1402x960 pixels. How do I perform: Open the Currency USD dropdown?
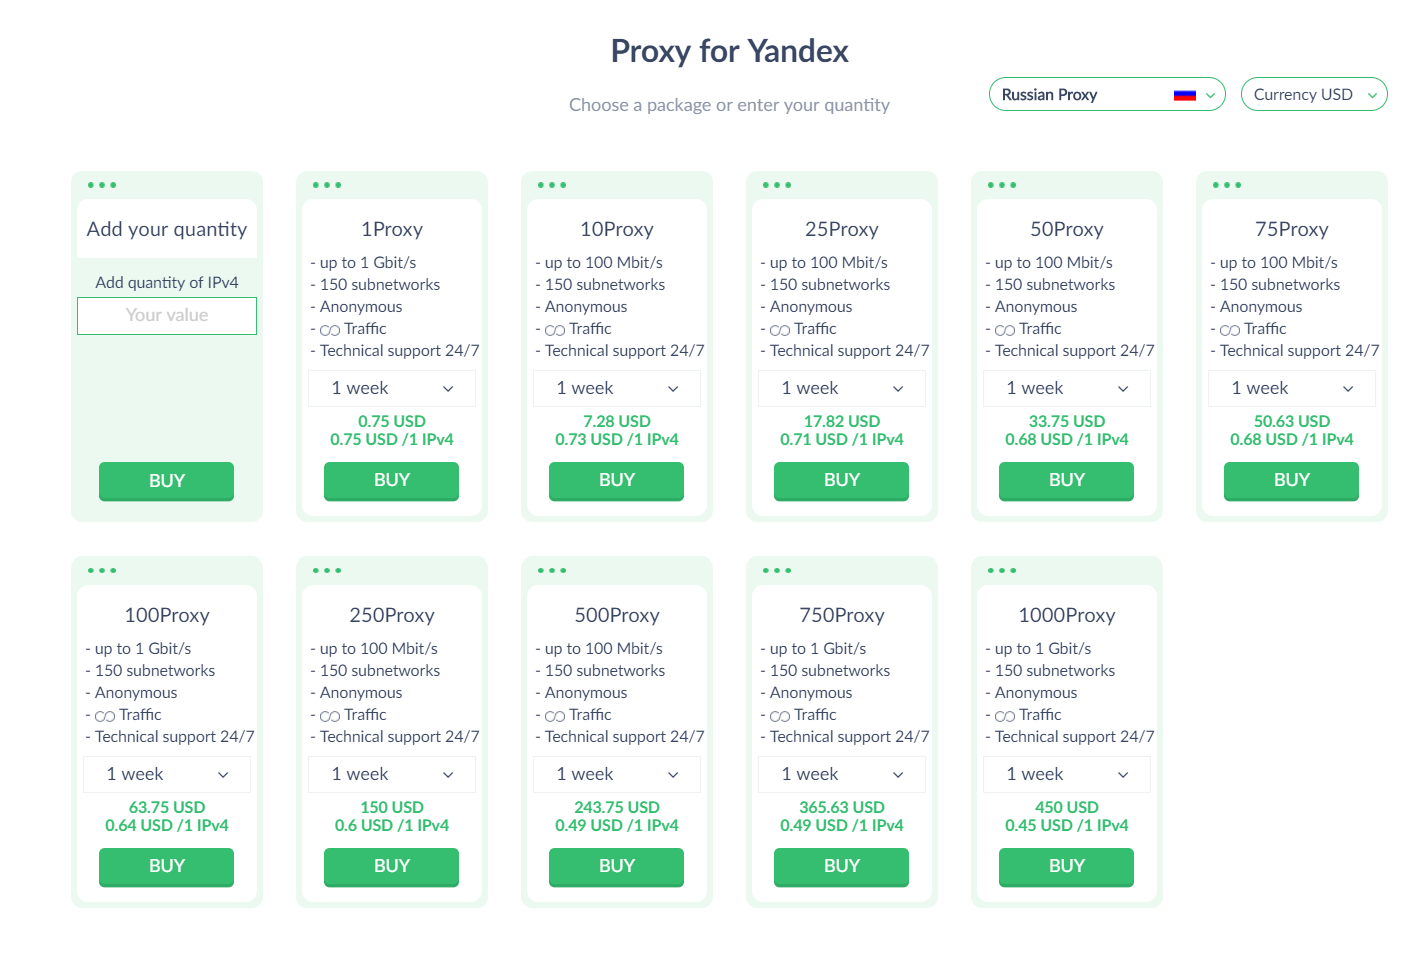[x=1313, y=94]
